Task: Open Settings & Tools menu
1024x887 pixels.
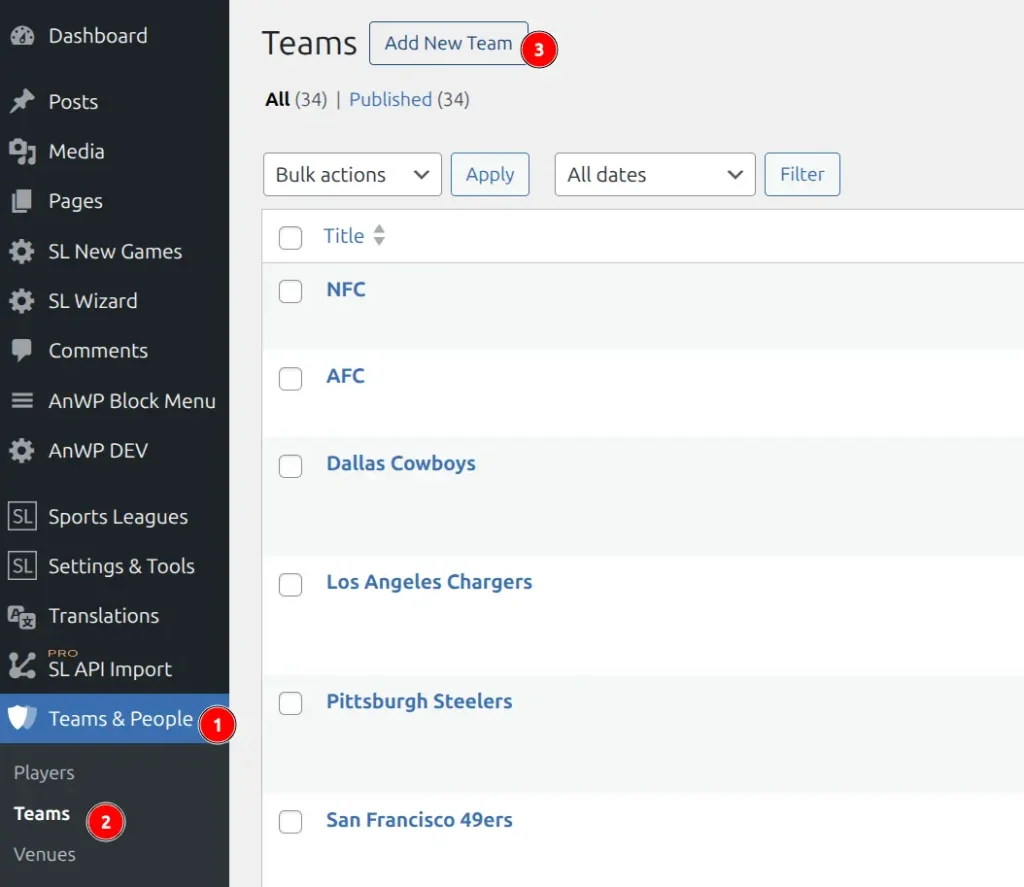Action: pyautogui.click(x=121, y=566)
